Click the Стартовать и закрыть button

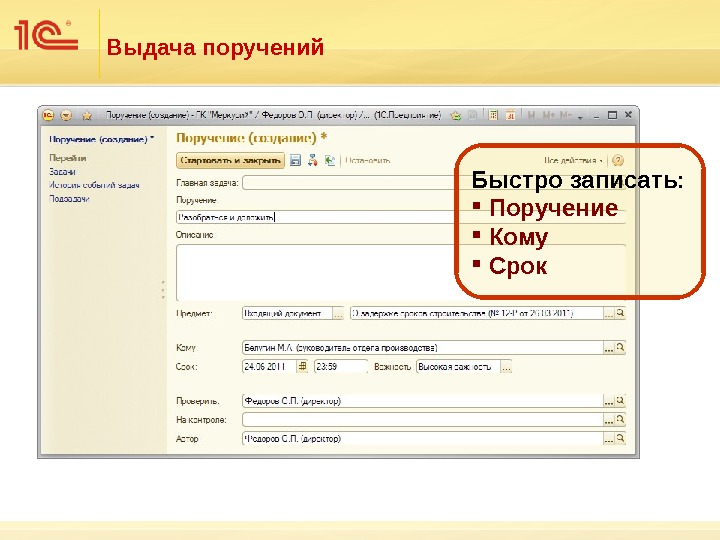point(230,160)
